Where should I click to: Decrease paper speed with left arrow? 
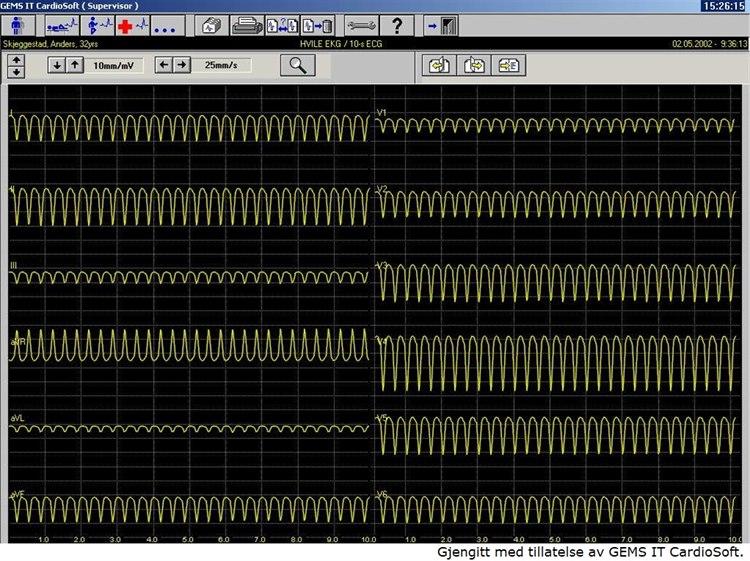(x=163, y=65)
